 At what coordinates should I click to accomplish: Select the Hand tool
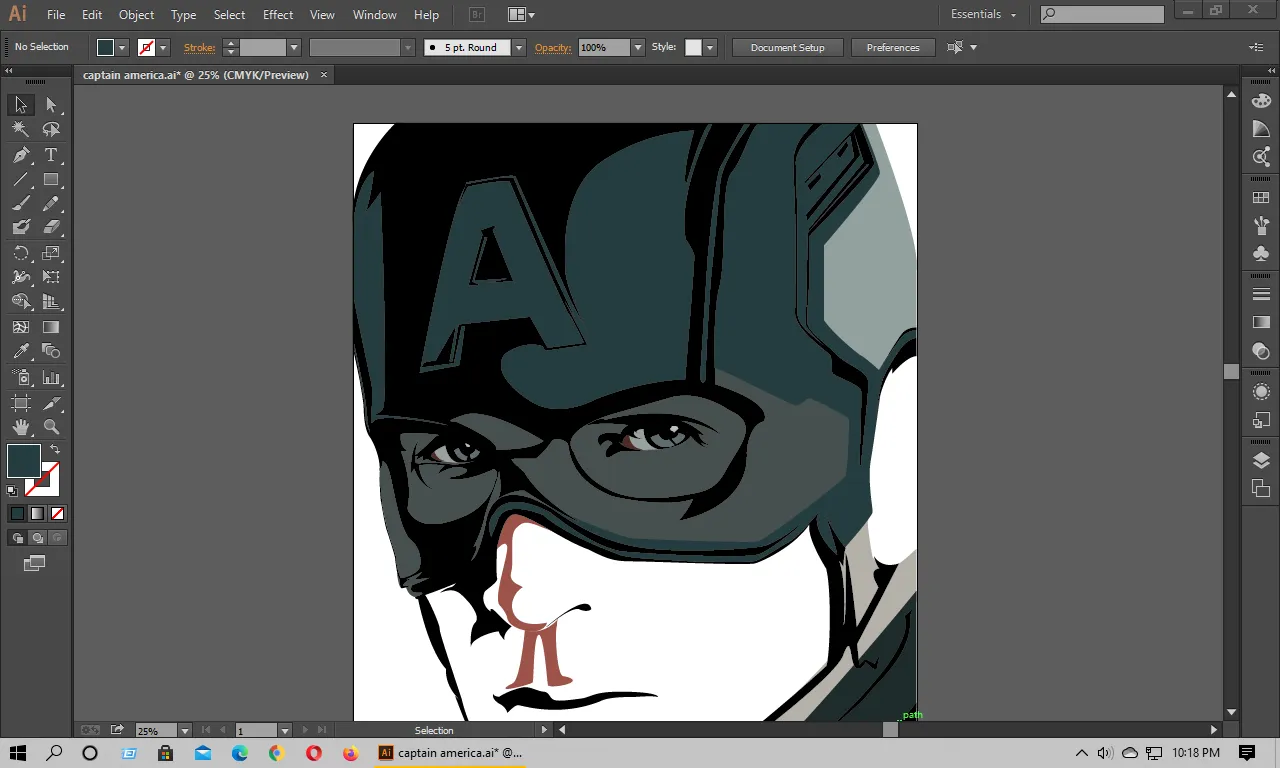(x=21, y=428)
